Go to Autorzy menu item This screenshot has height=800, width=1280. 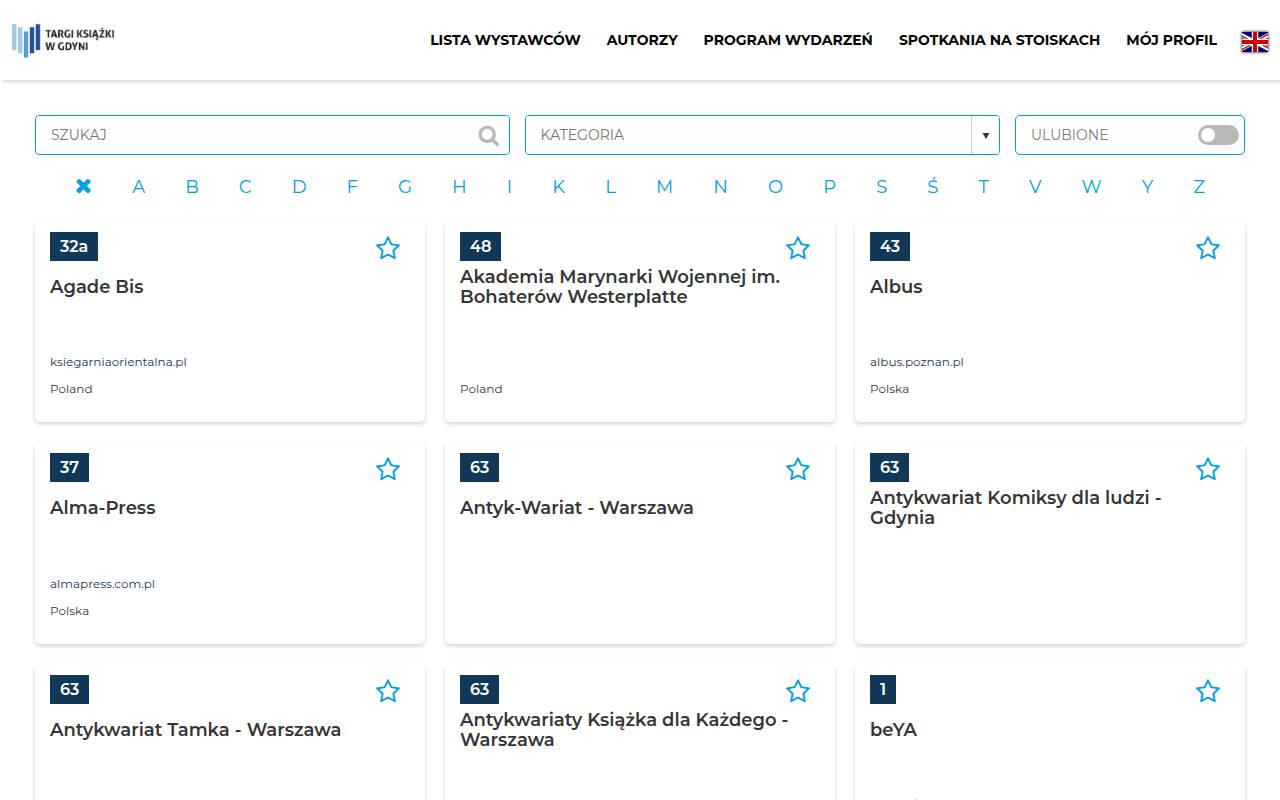[642, 40]
